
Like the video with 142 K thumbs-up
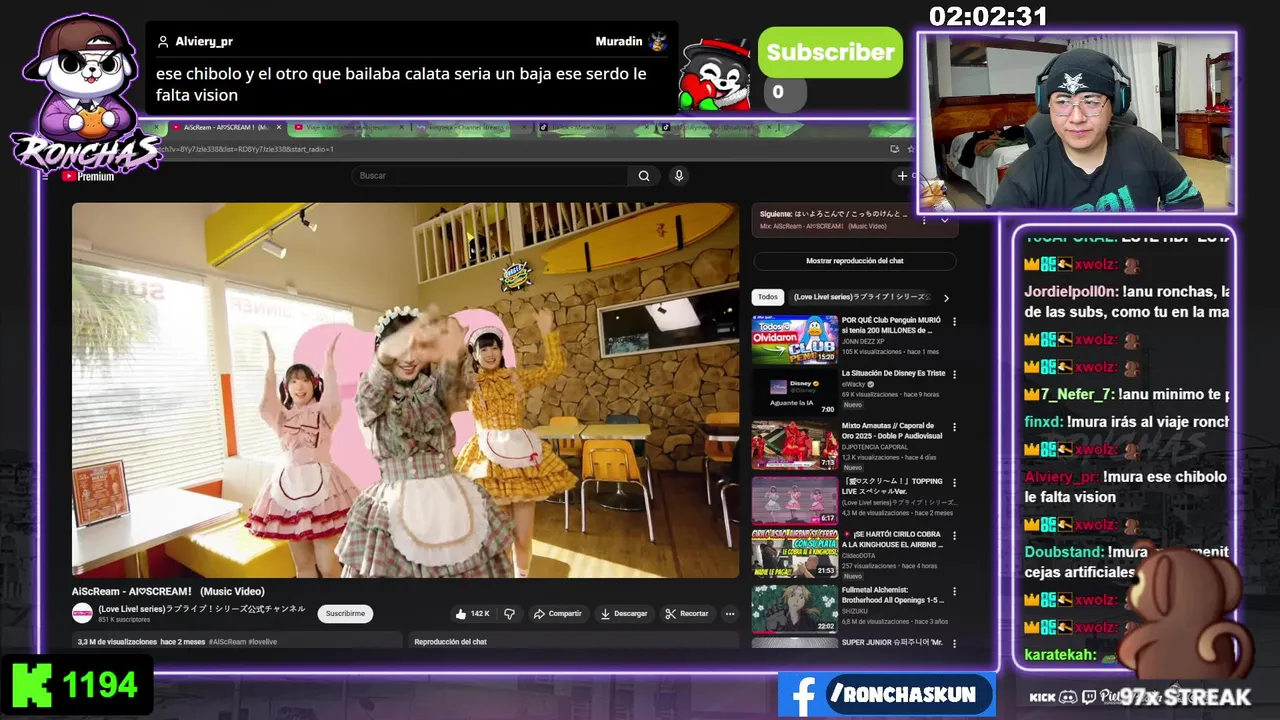click(x=472, y=613)
